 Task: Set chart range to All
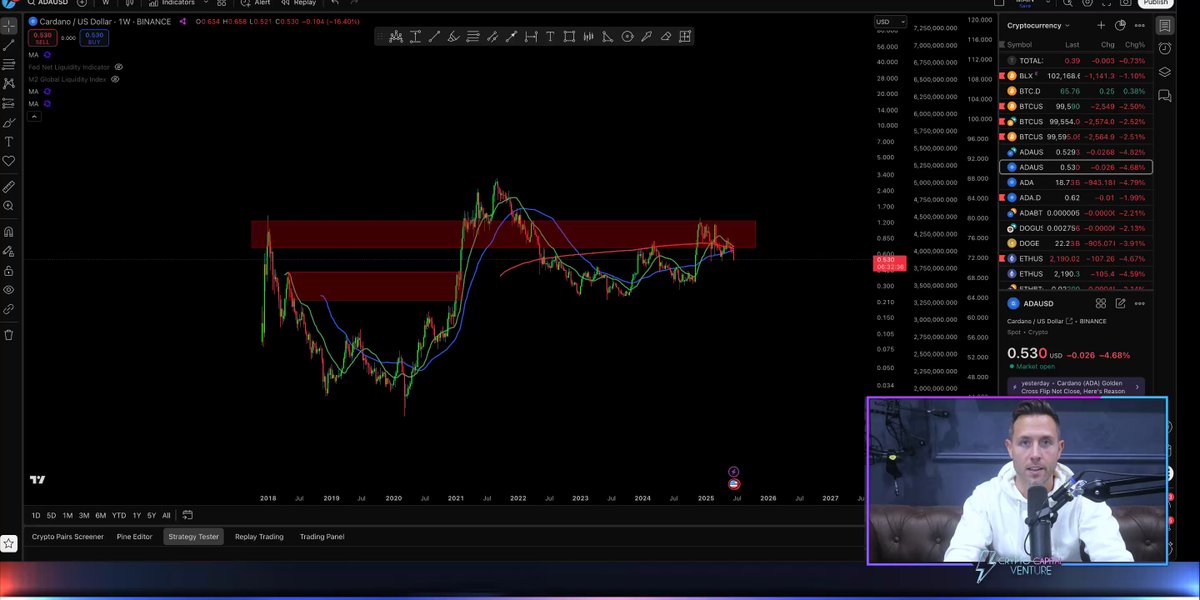166,515
